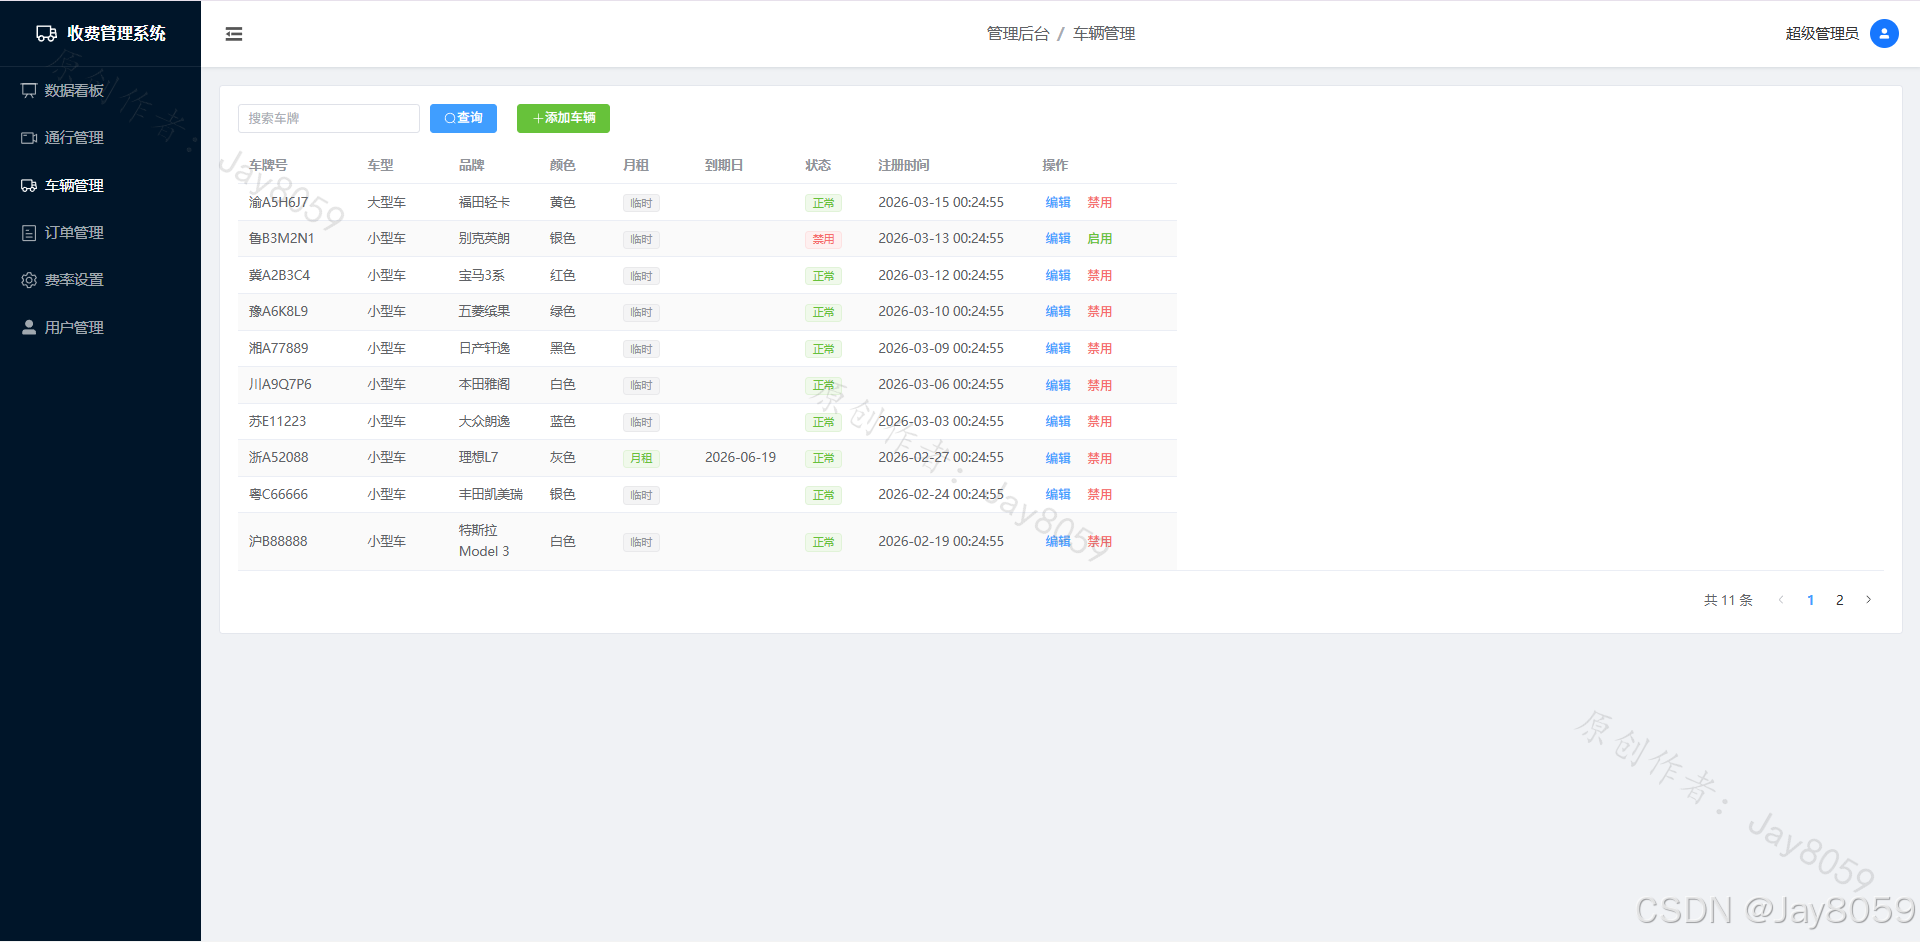
Task: Edit vehicle 豫A6K8L9
Action: pos(1058,312)
